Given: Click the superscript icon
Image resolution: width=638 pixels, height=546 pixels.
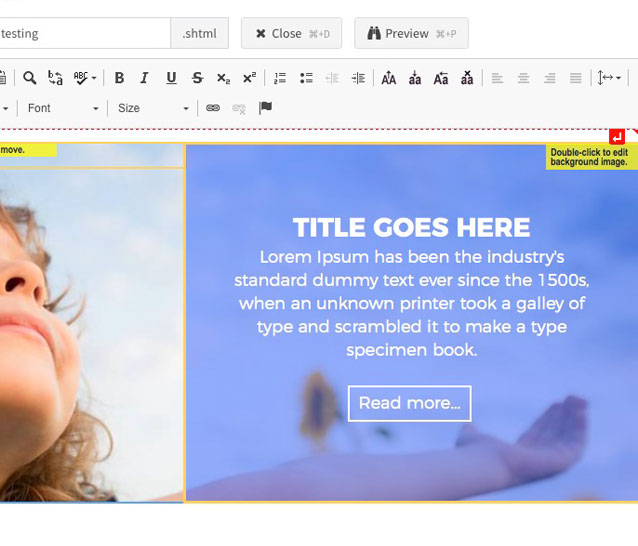Looking at the screenshot, I should click(249, 78).
